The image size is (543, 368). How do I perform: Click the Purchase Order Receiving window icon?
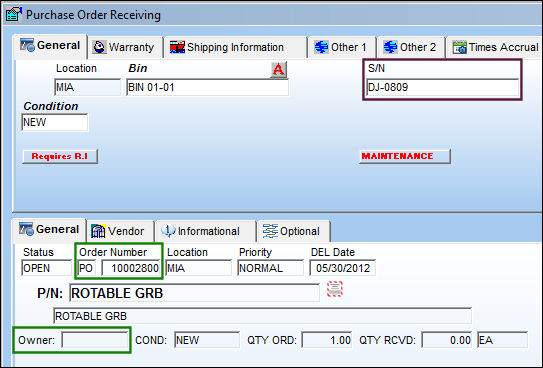(14, 14)
